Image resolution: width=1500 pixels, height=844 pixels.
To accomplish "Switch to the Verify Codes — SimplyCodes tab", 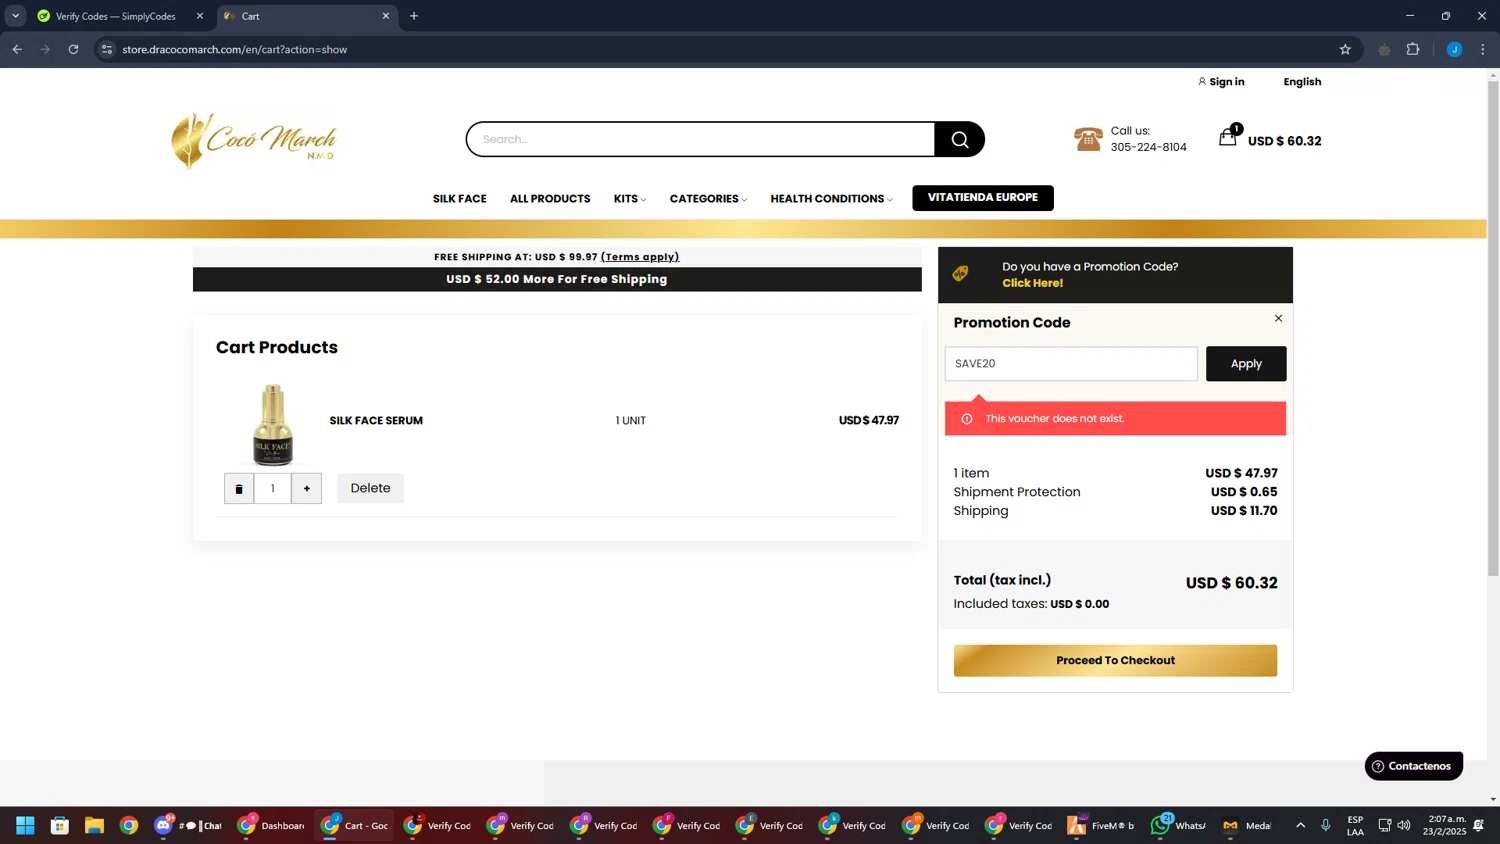I will [x=115, y=16].
